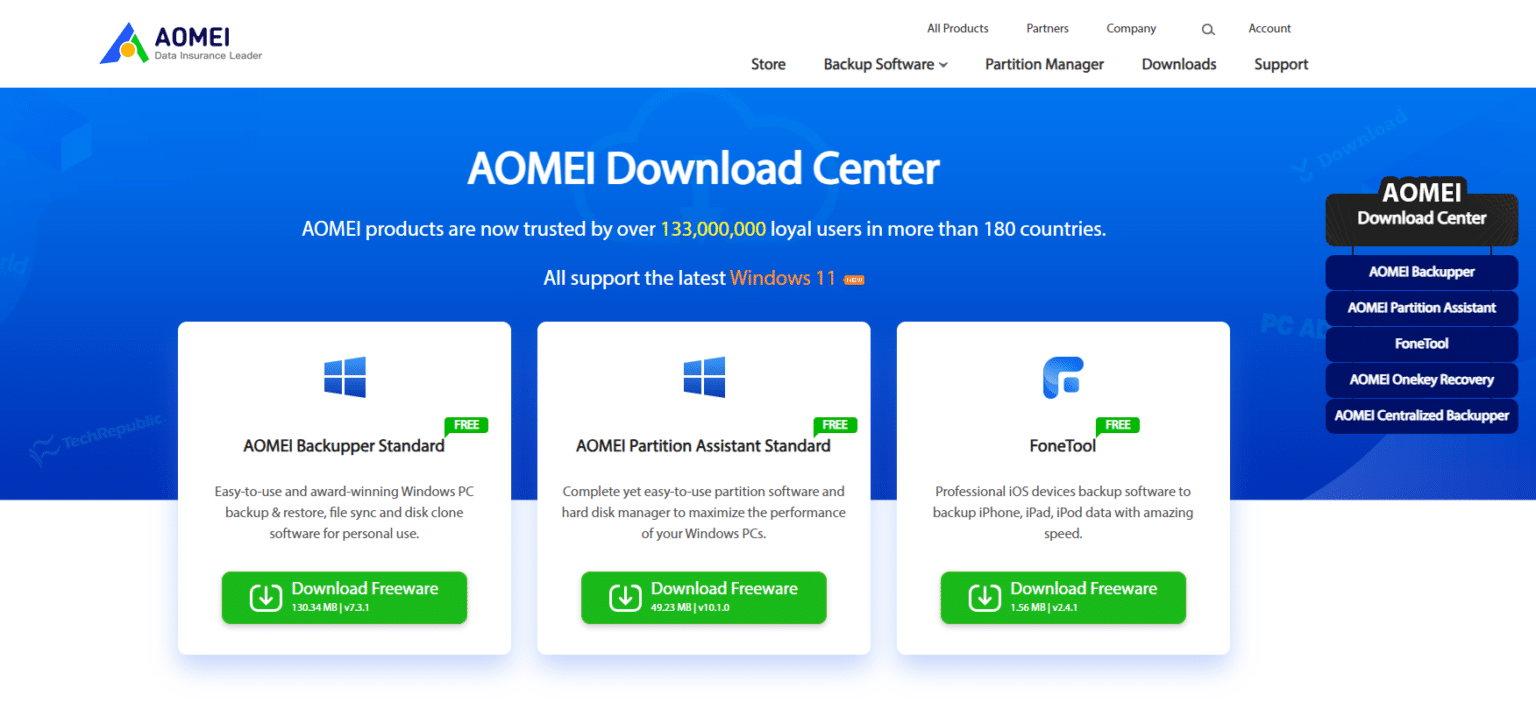Click the download arrow in Backupper's green button
This screenshot has width=1536, height=717.
tap(264, 597)
